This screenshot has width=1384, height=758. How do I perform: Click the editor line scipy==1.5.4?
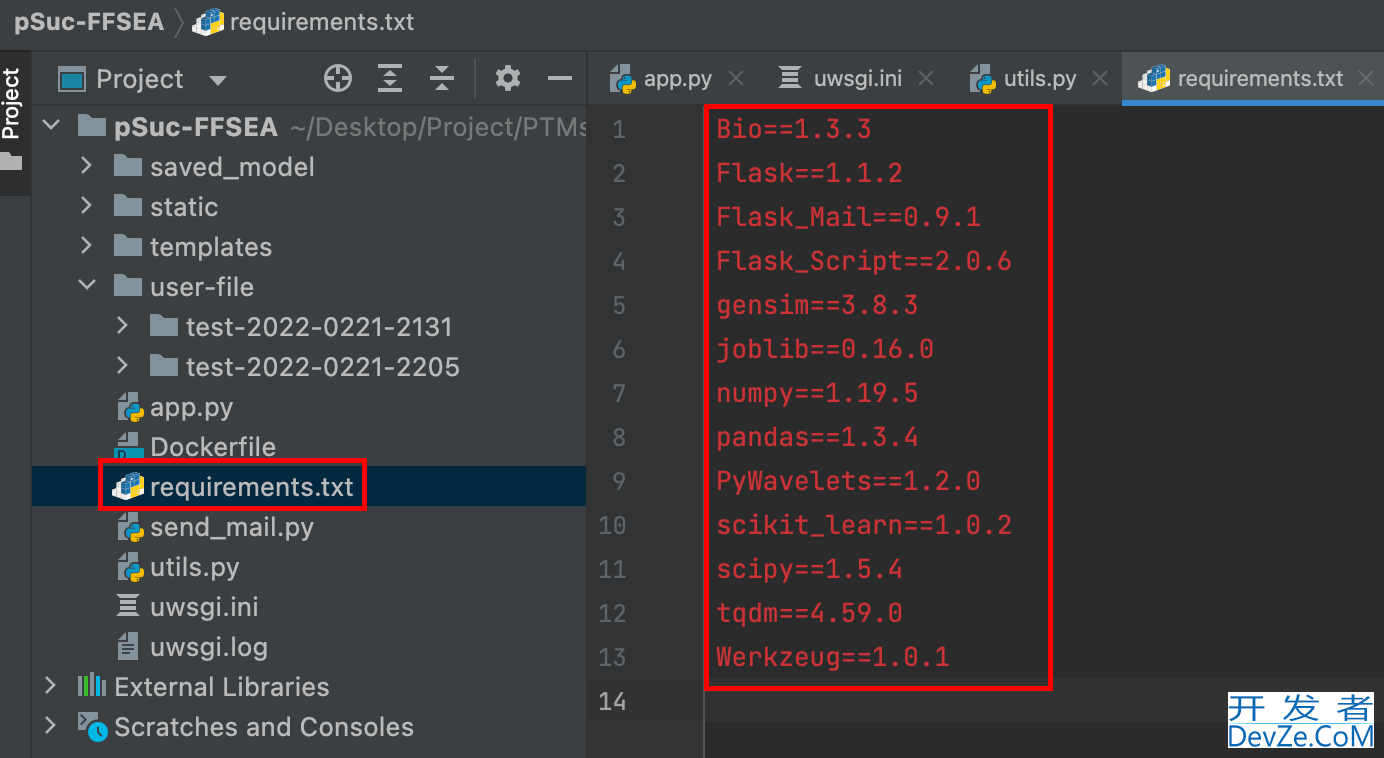tap(809, 568)
